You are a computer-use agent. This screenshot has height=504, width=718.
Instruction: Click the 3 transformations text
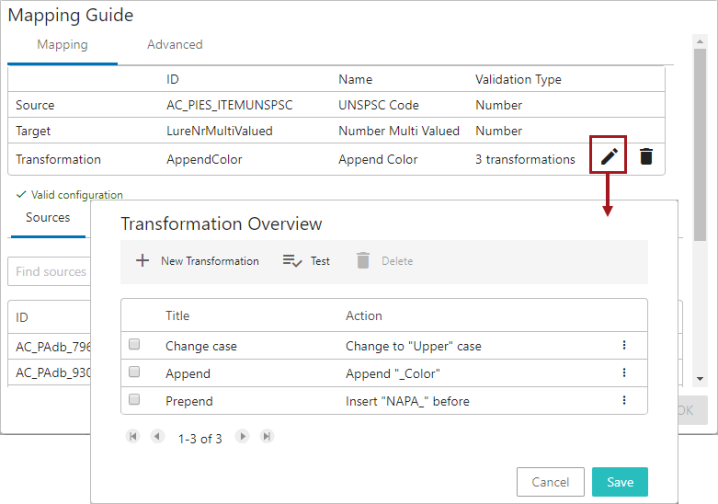(x=525, y=159)
